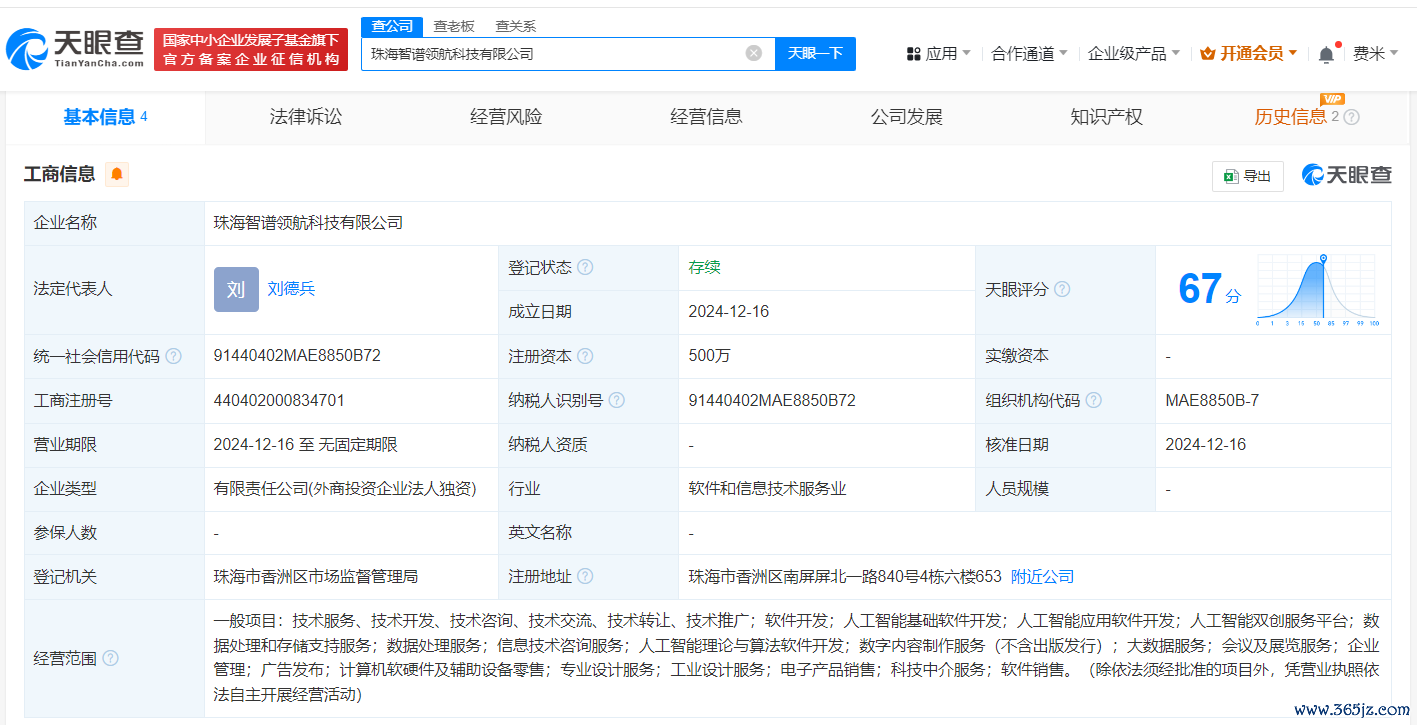The height and width of the screenshot is (725, 1417).
Task: Click organization code MAE8850B-7
Action: [x=1212, y=400]
